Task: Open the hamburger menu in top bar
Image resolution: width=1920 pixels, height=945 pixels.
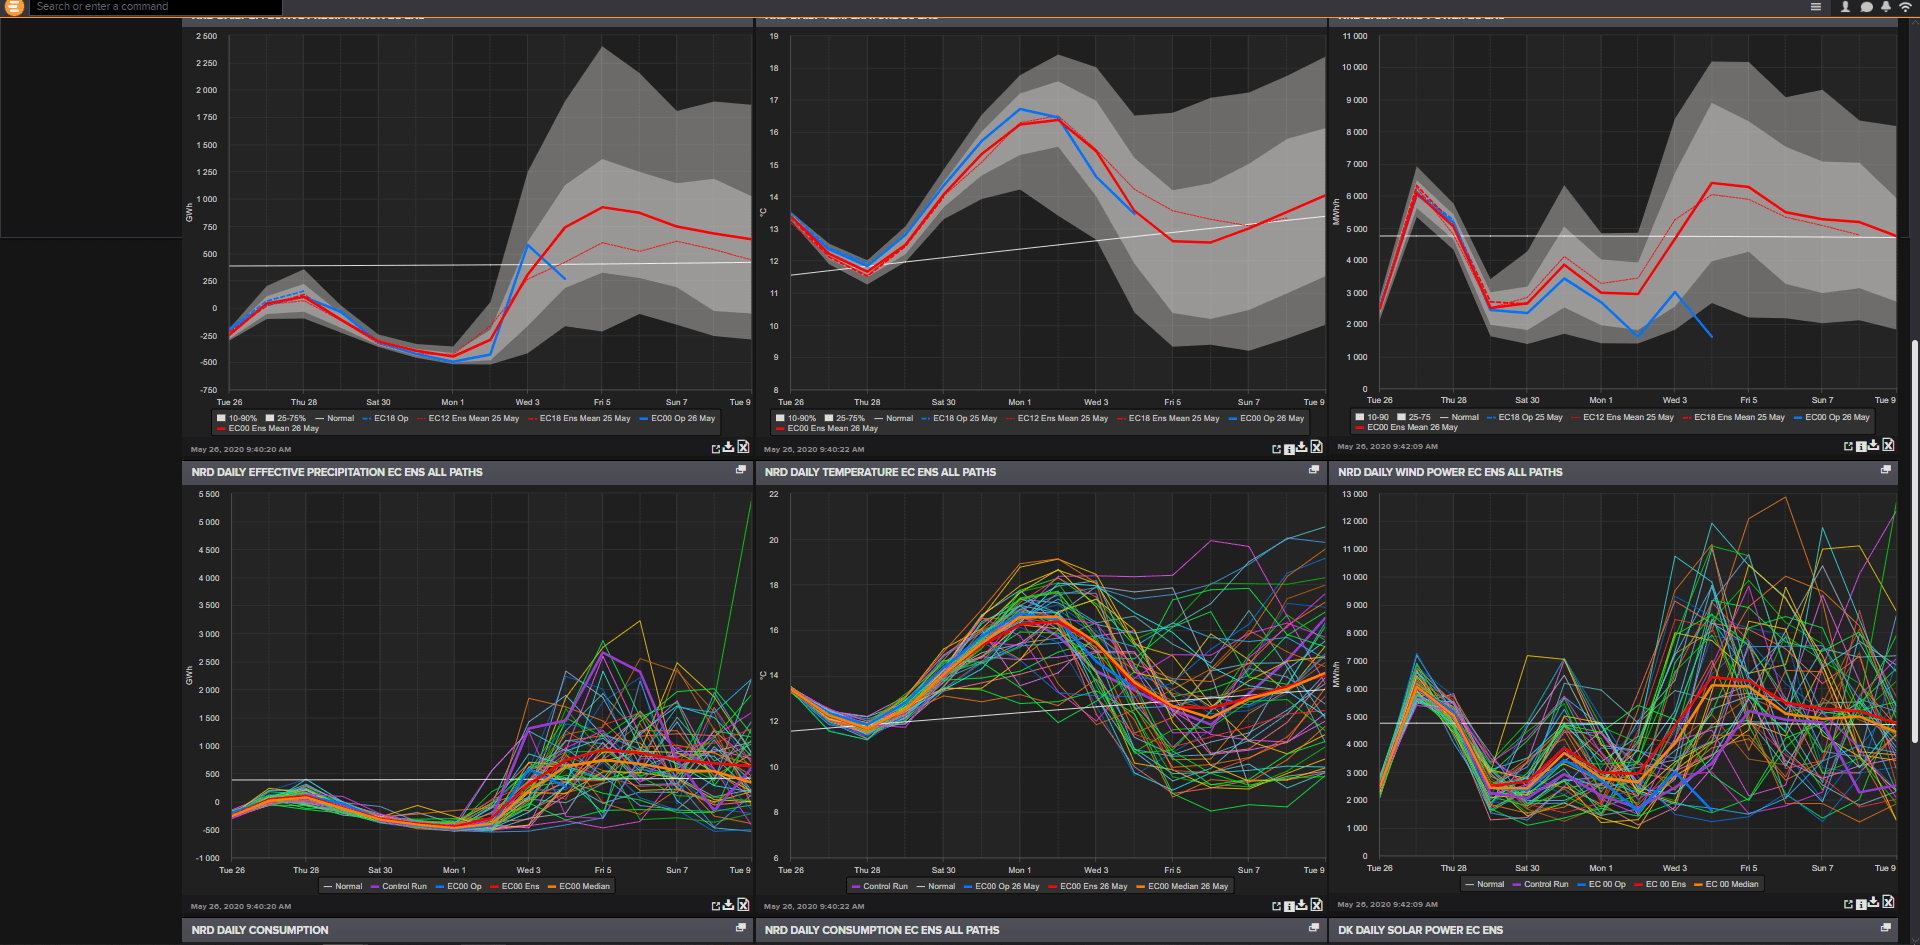Action: (1816, 7)
